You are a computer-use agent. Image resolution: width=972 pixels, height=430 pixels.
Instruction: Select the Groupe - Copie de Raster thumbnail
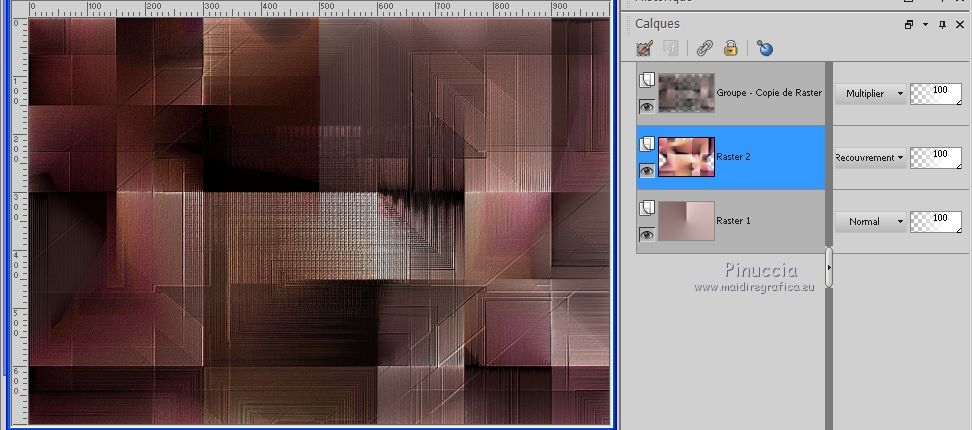point(686,93)
